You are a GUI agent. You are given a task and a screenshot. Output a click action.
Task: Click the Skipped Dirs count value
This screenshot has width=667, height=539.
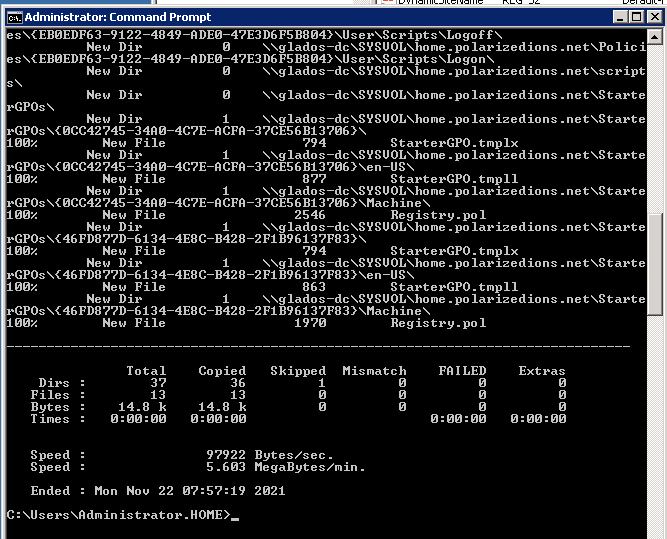pyautogui.click(x=322, y=383)
